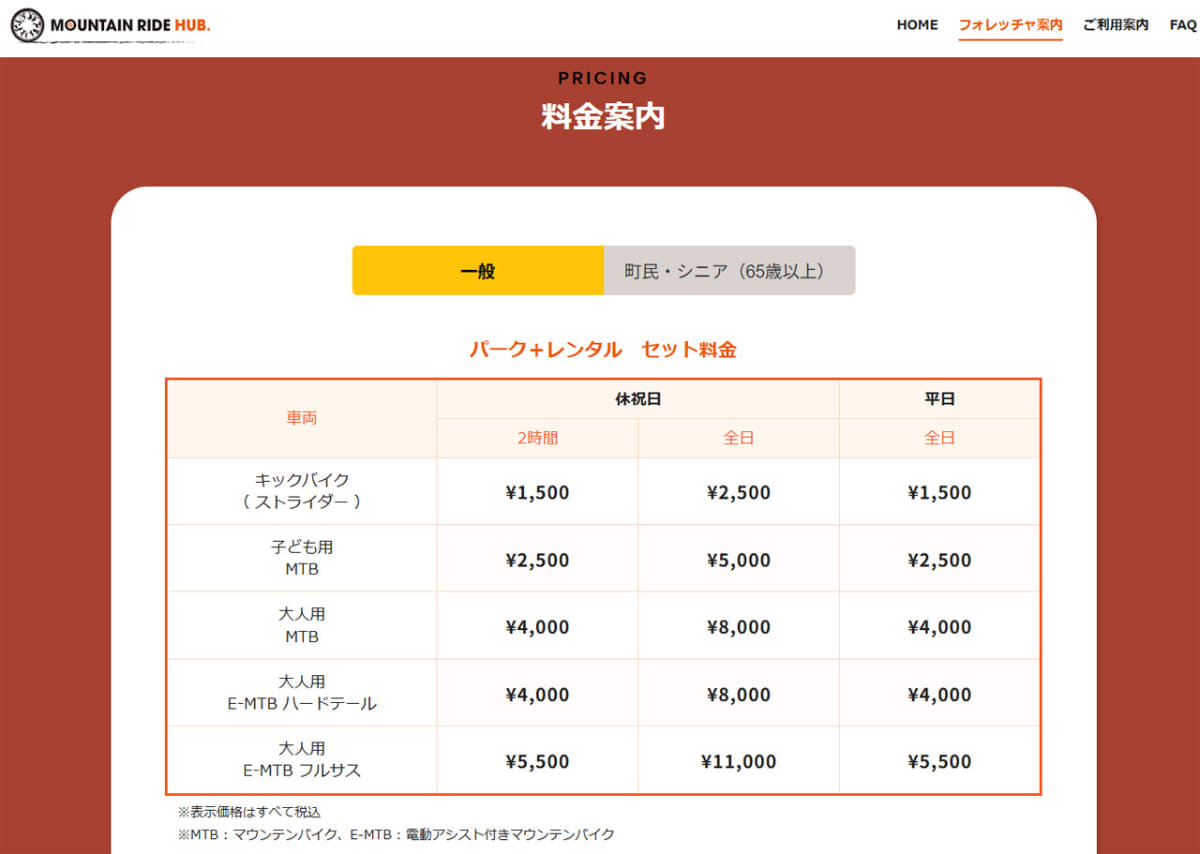Click the 大人用 MTB row label
Image resolution: width=1200 pixels, height=854 pixels.
tap(302, 625)
